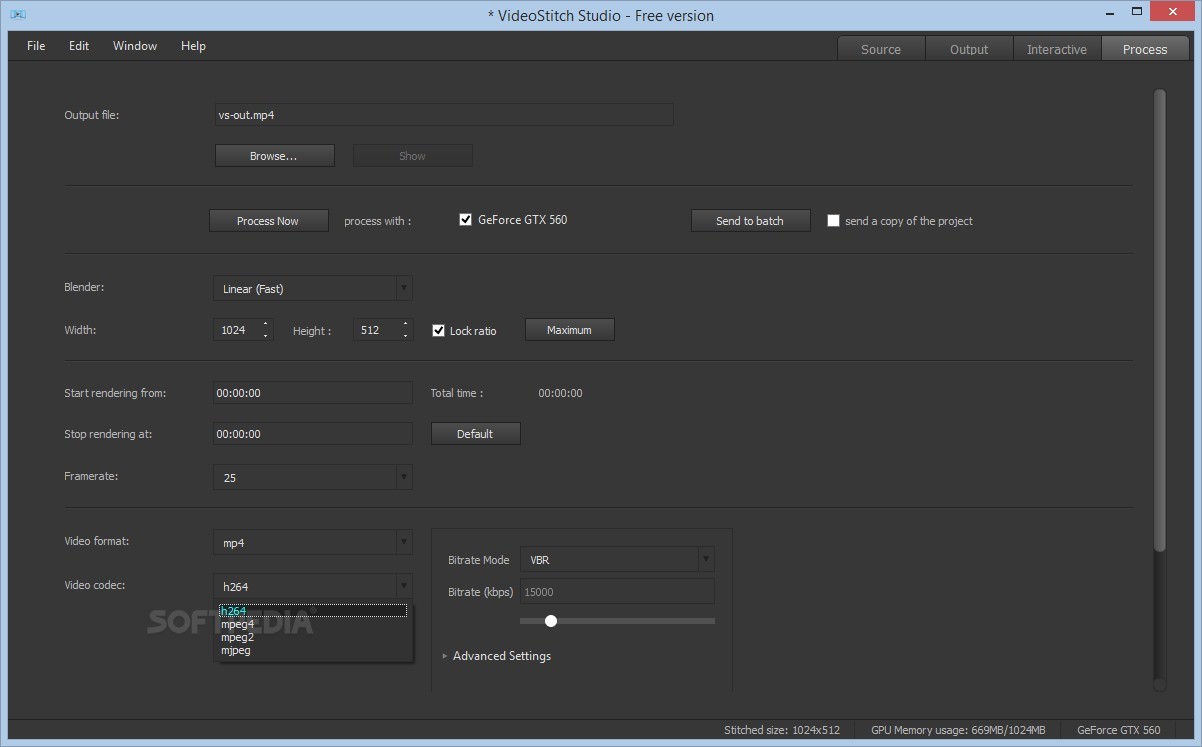
Task: Click the Total time value 00:00:00
Action: [x=560, y=393]
